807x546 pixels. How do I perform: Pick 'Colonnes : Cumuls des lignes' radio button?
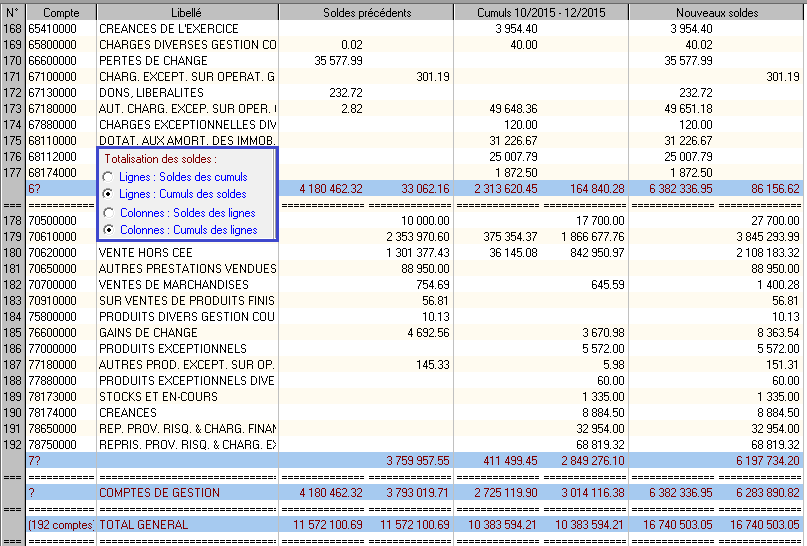(x=109, y=230)
